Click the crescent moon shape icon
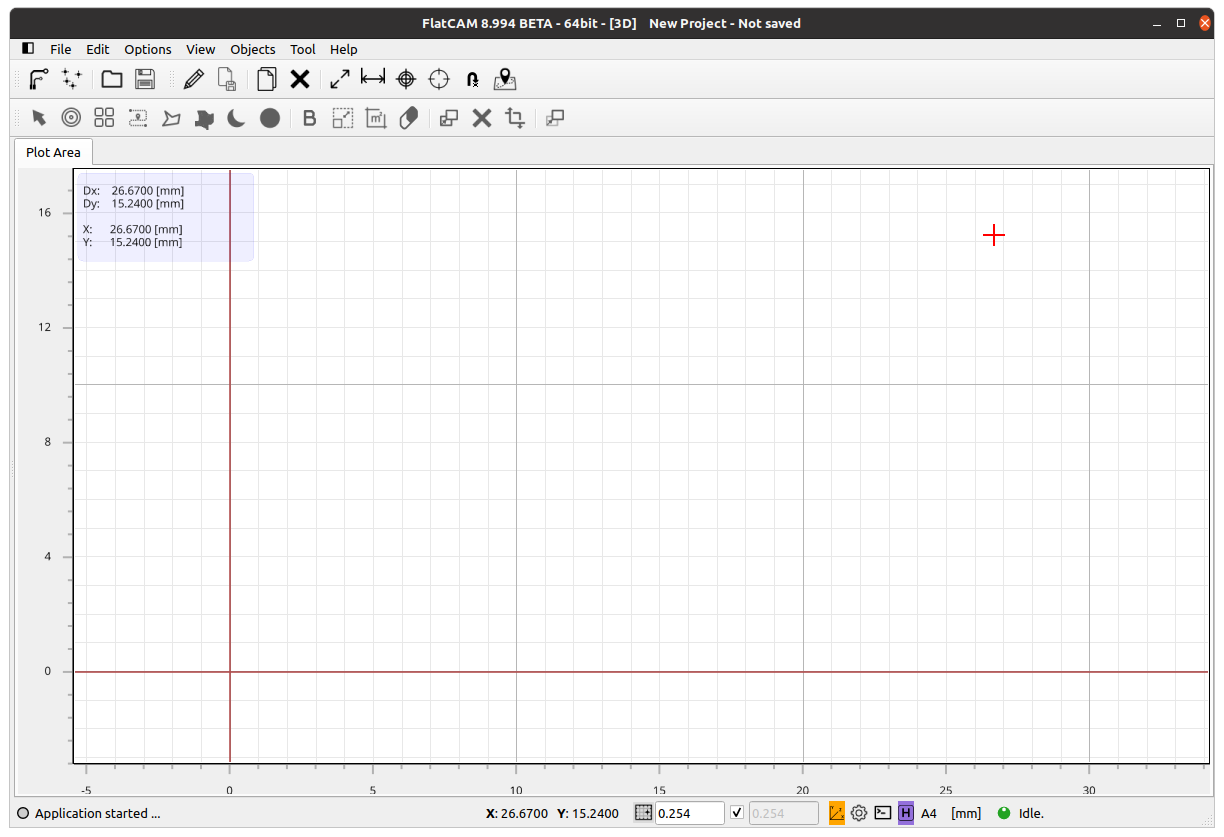This screenshot has width=1224, height=837. click(x=236, y=118)
